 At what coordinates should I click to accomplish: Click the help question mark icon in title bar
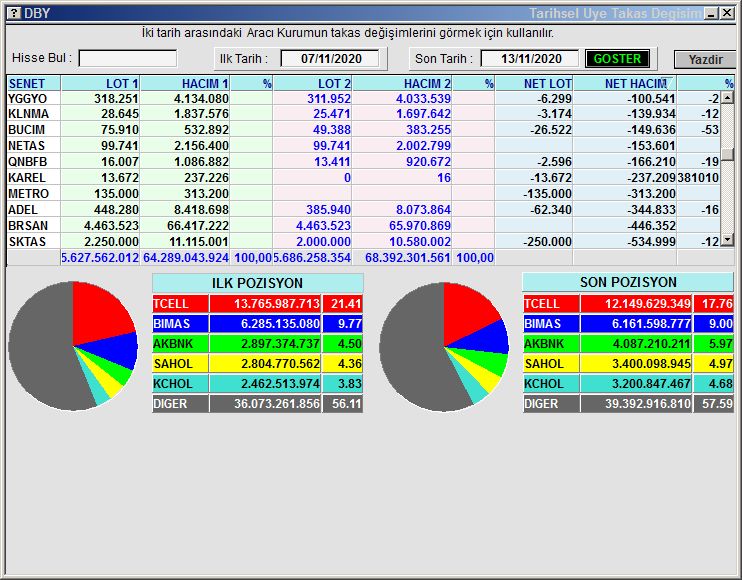pyautogui.click(x=14, y=13)
